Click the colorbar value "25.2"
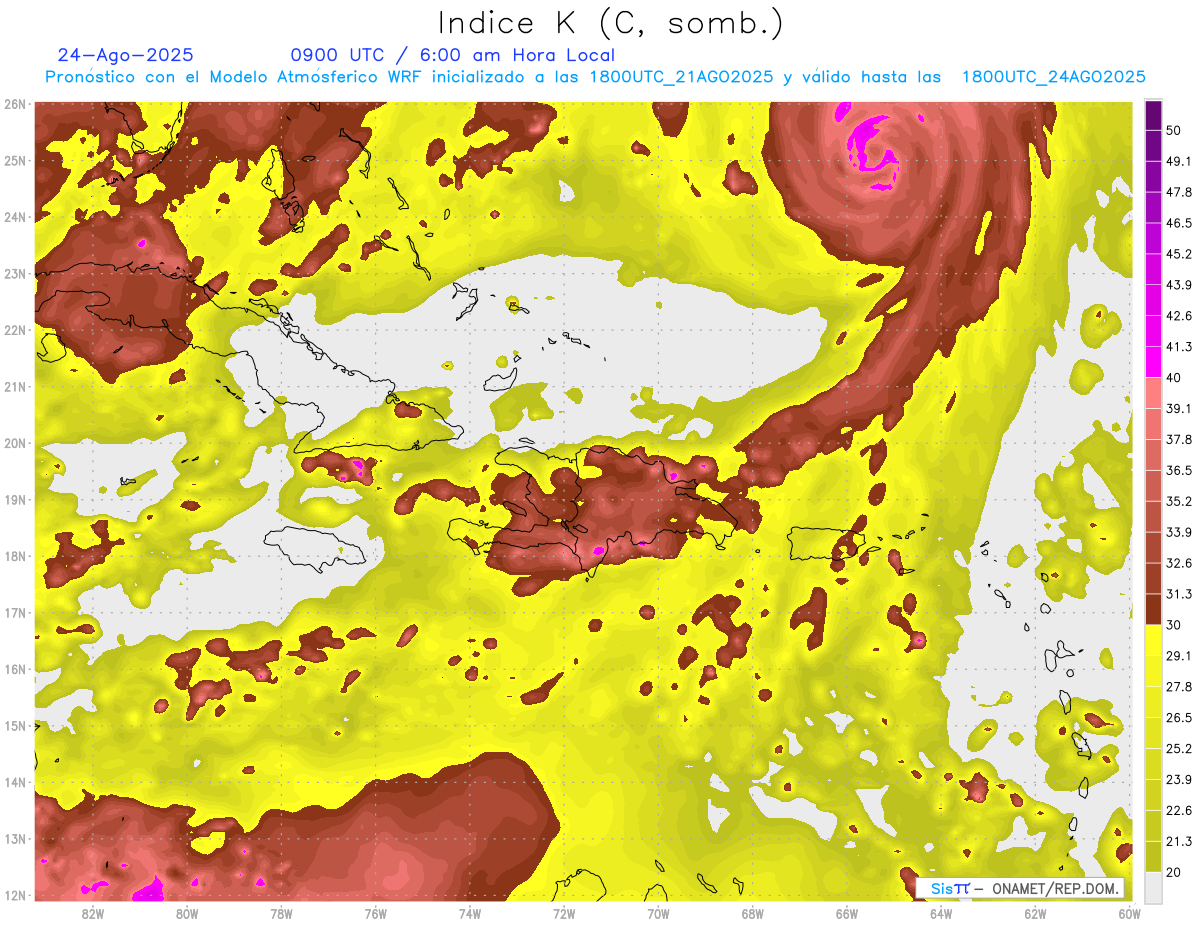The image size is (1200, 927). click(x=1178, y=749)
